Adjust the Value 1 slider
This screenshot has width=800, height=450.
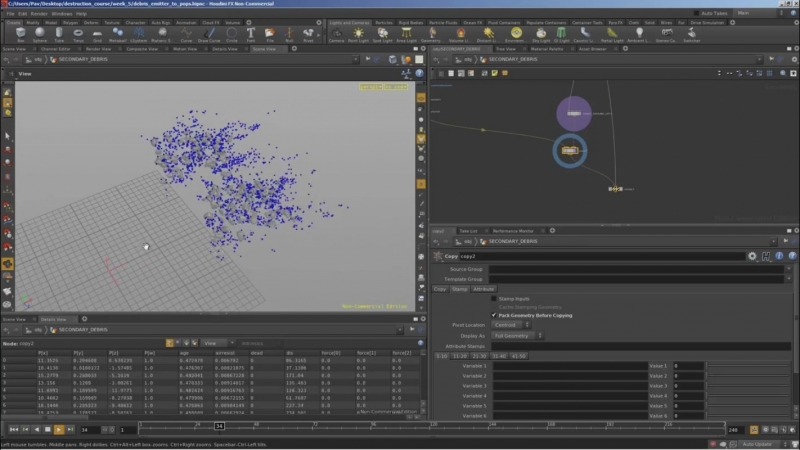748,366
